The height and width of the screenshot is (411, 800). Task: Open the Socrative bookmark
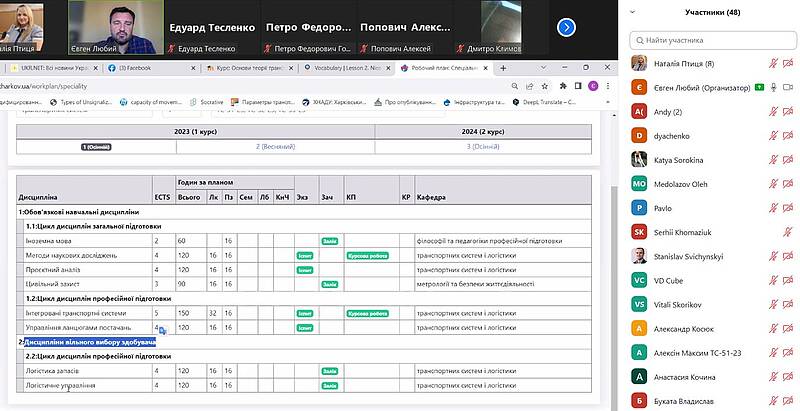click(x=207, y=102)
